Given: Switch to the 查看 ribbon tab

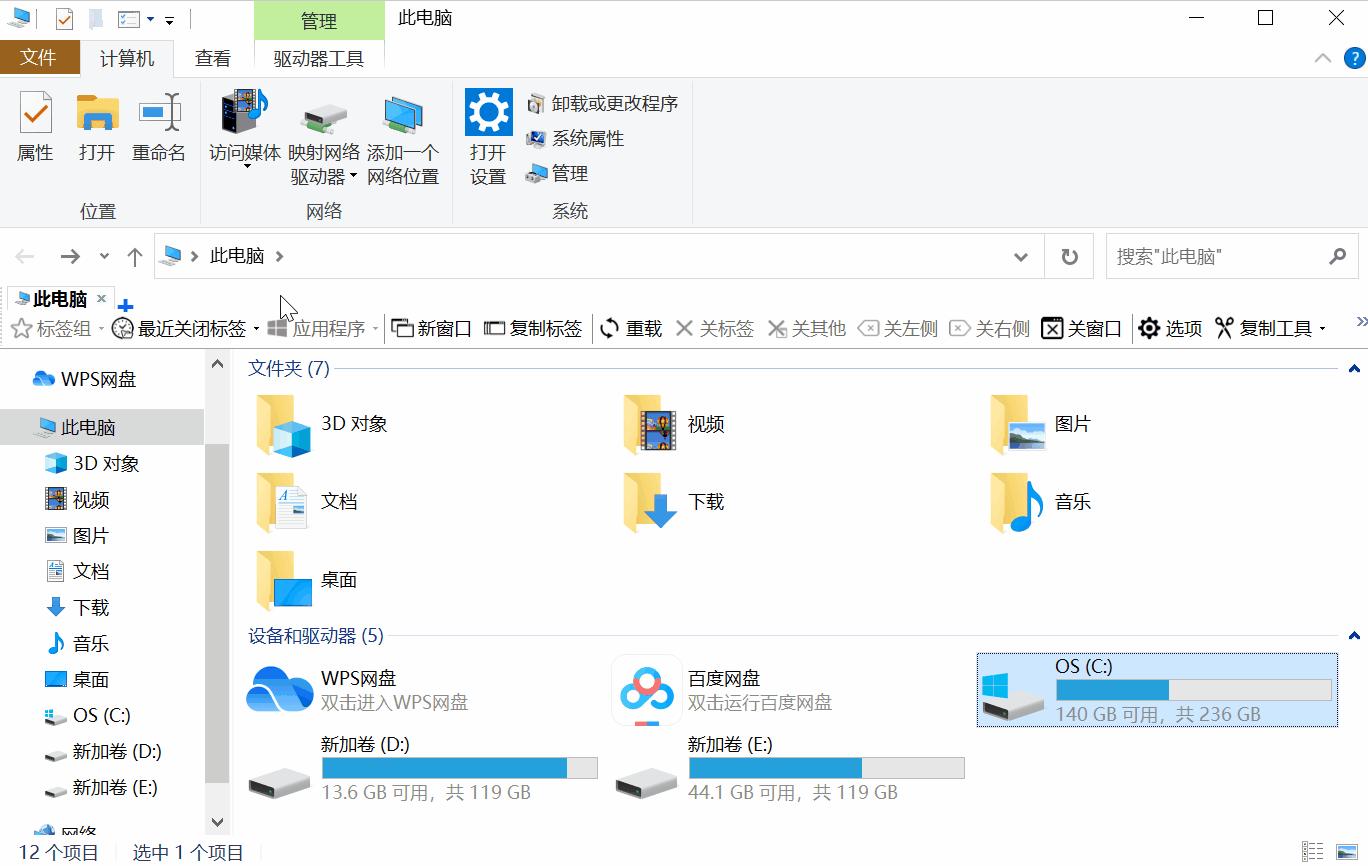Looking at the screenshot, I should coord(212,57).
